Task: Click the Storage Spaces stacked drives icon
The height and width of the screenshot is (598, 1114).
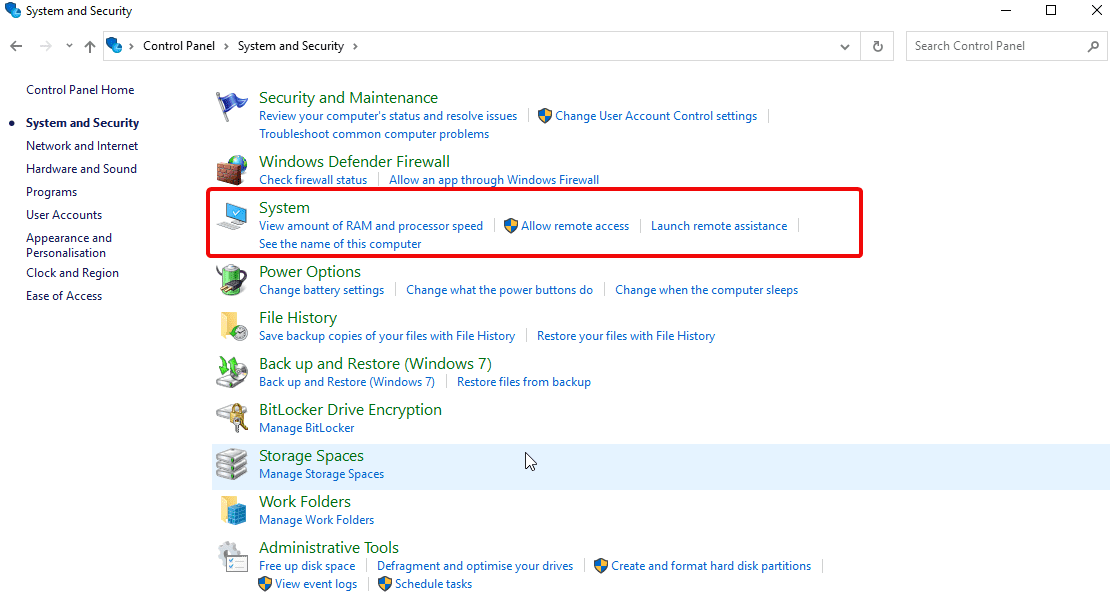Action: point(231,463)
